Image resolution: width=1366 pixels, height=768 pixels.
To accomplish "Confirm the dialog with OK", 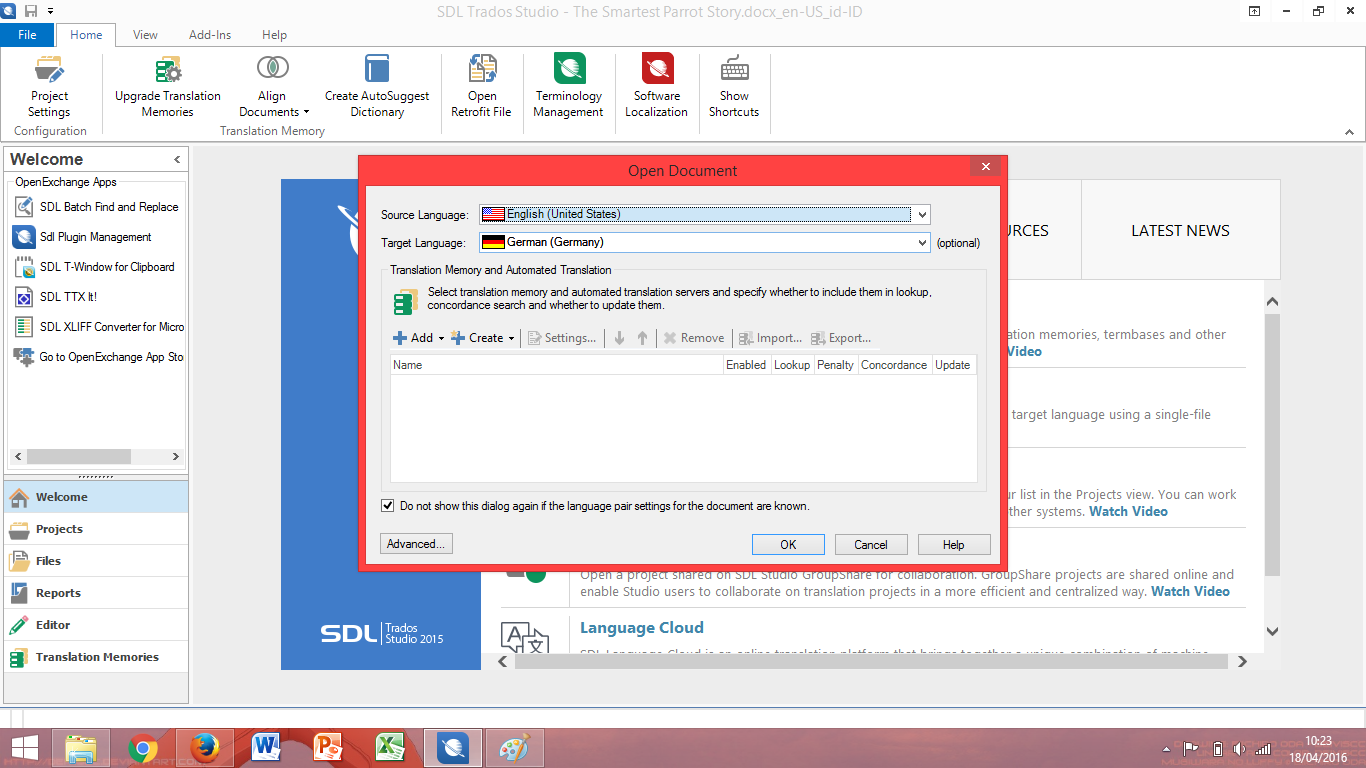I will [x=788, y=544].
